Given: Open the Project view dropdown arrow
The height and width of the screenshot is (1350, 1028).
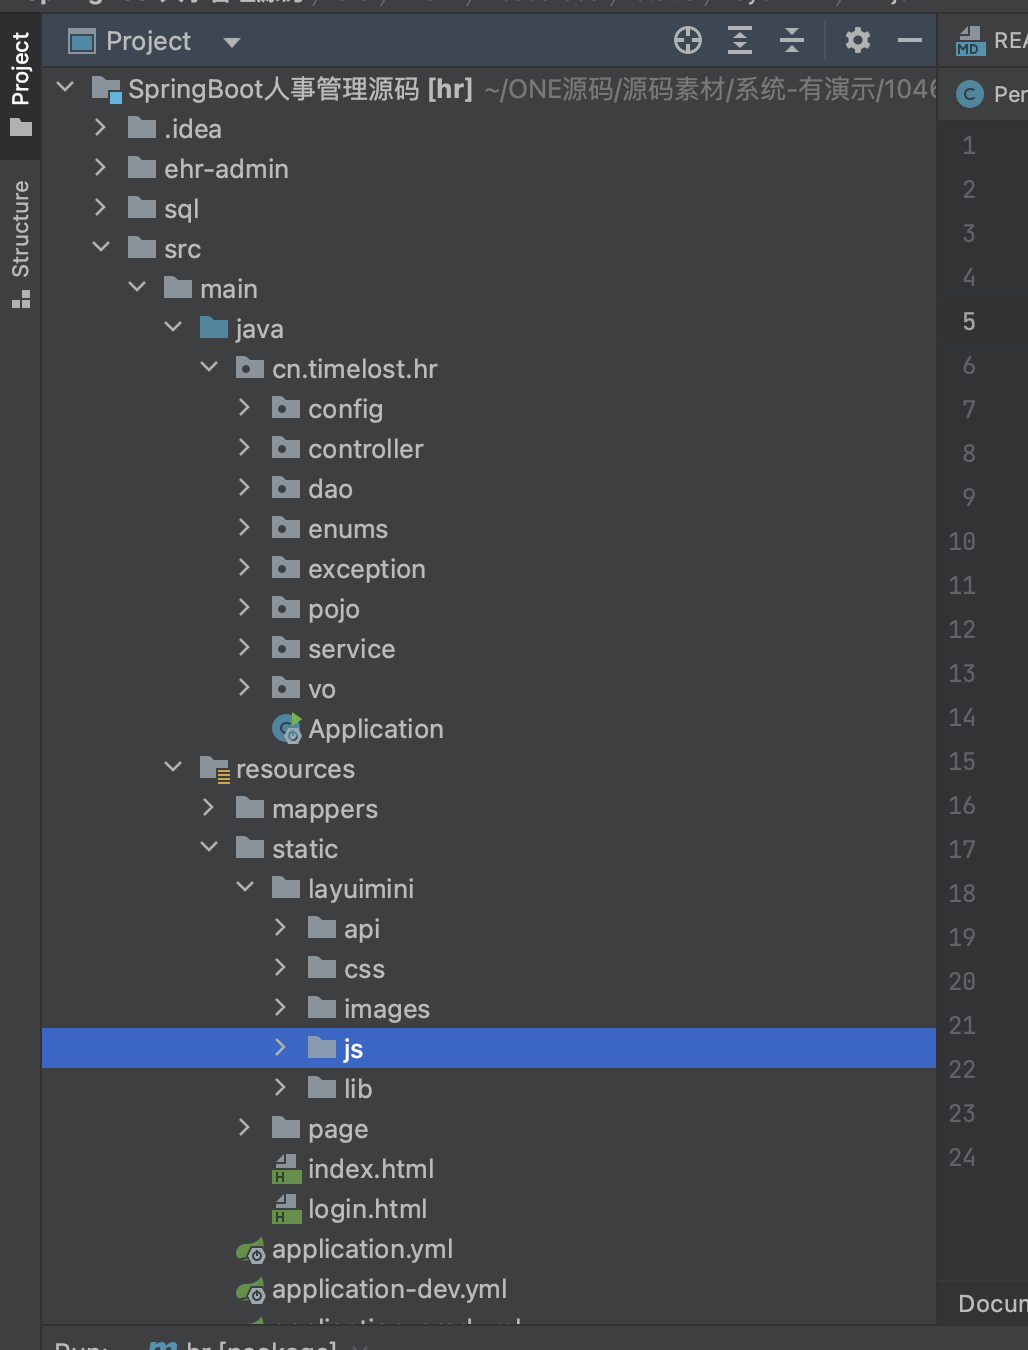Looking at the screenshot, I should click(x=232, y=42).
